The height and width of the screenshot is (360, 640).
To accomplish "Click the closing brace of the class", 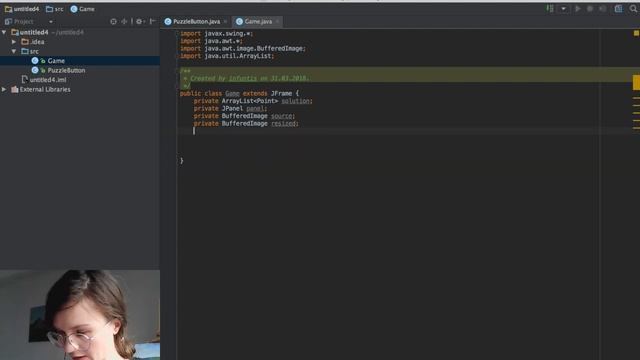I will 182,161.
